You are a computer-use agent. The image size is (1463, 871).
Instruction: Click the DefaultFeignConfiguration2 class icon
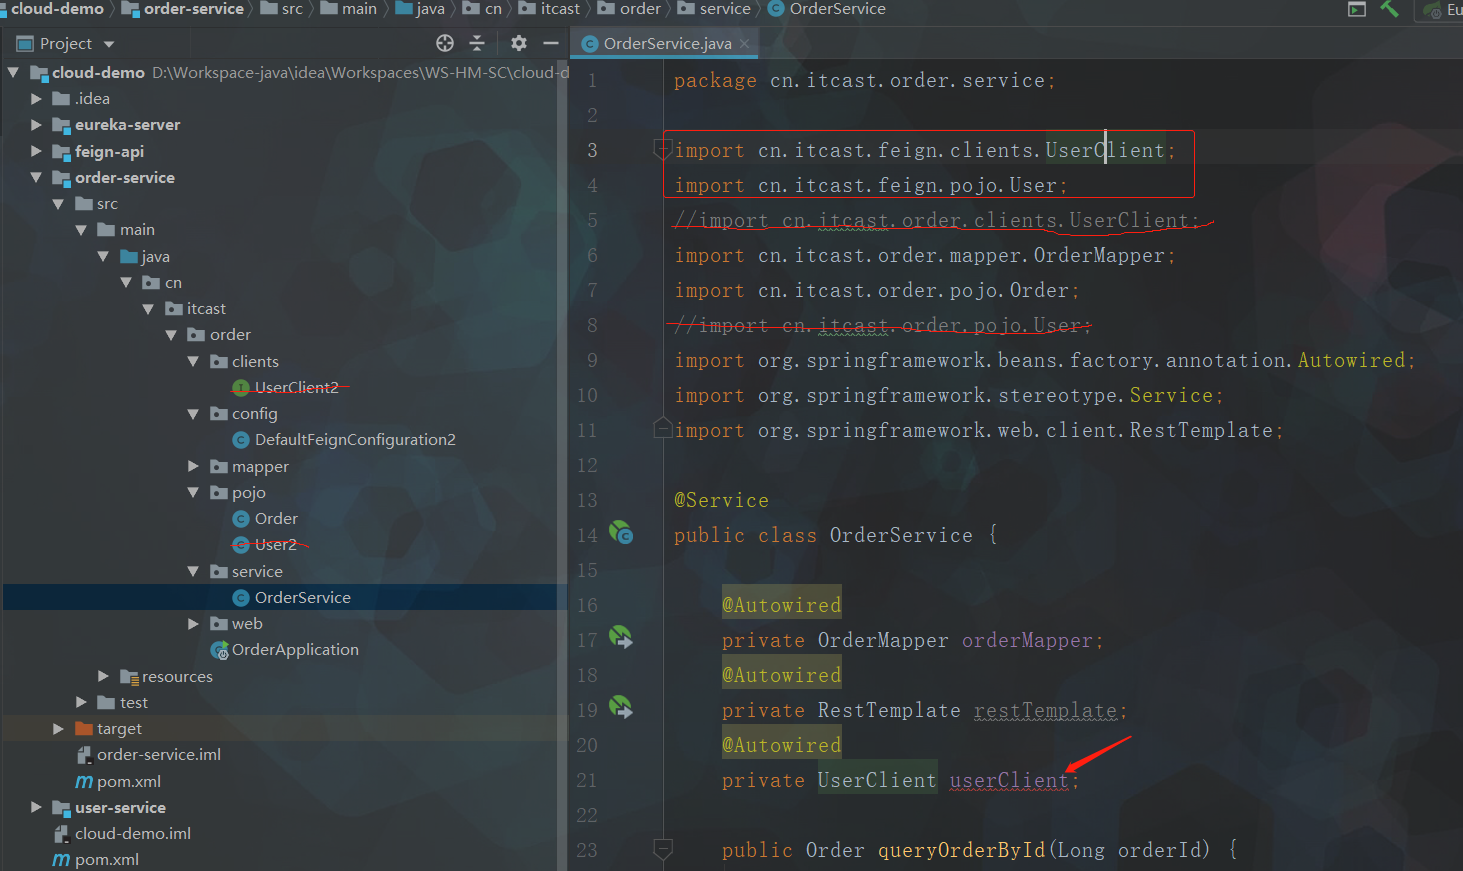pos(241,440)
